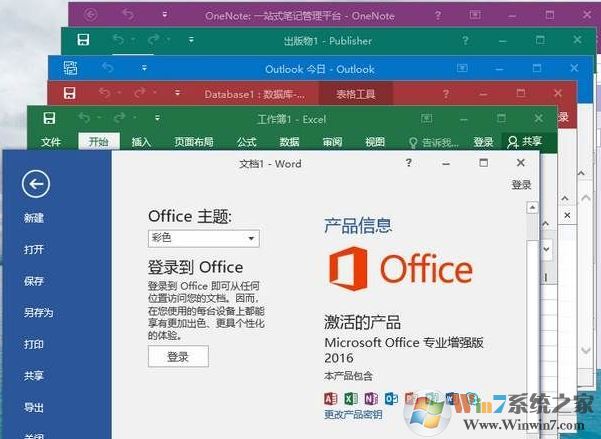Click the Outlook product icon under 本产品包含

(x=391, y=399)
